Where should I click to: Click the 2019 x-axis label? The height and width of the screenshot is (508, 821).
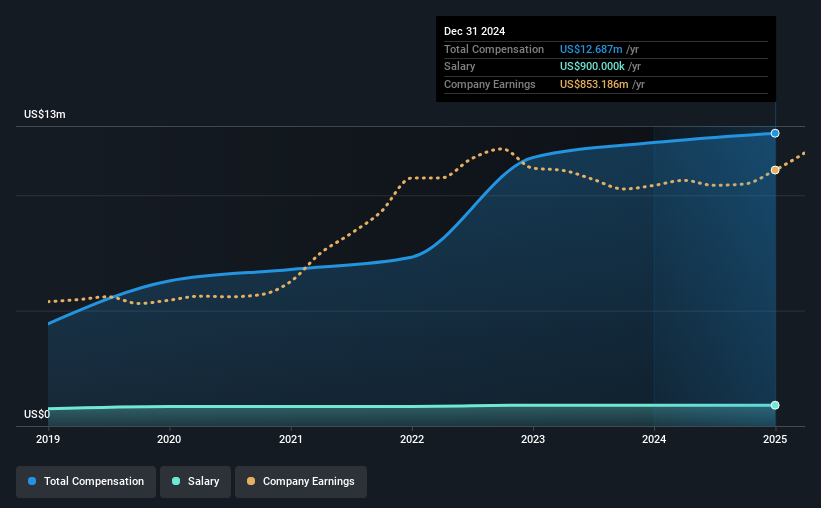tap(48, 439)
